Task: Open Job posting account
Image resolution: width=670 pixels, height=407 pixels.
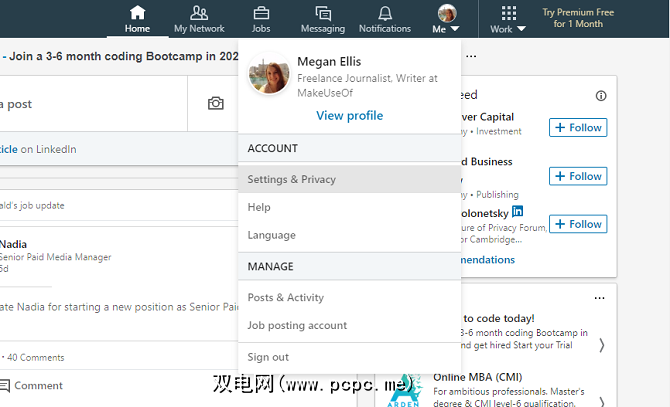Action: coord(350,325)
